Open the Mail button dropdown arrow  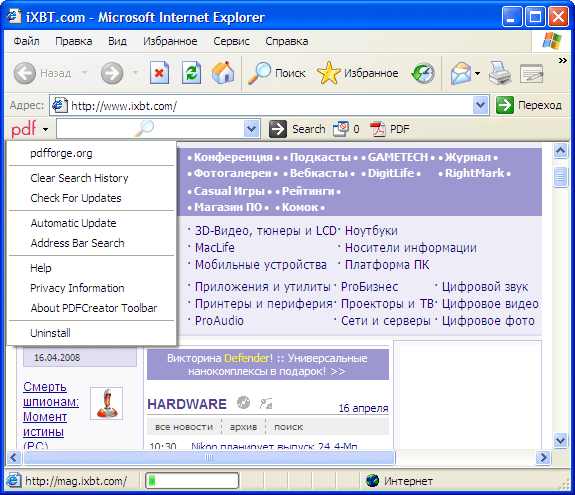click(477, 73)
